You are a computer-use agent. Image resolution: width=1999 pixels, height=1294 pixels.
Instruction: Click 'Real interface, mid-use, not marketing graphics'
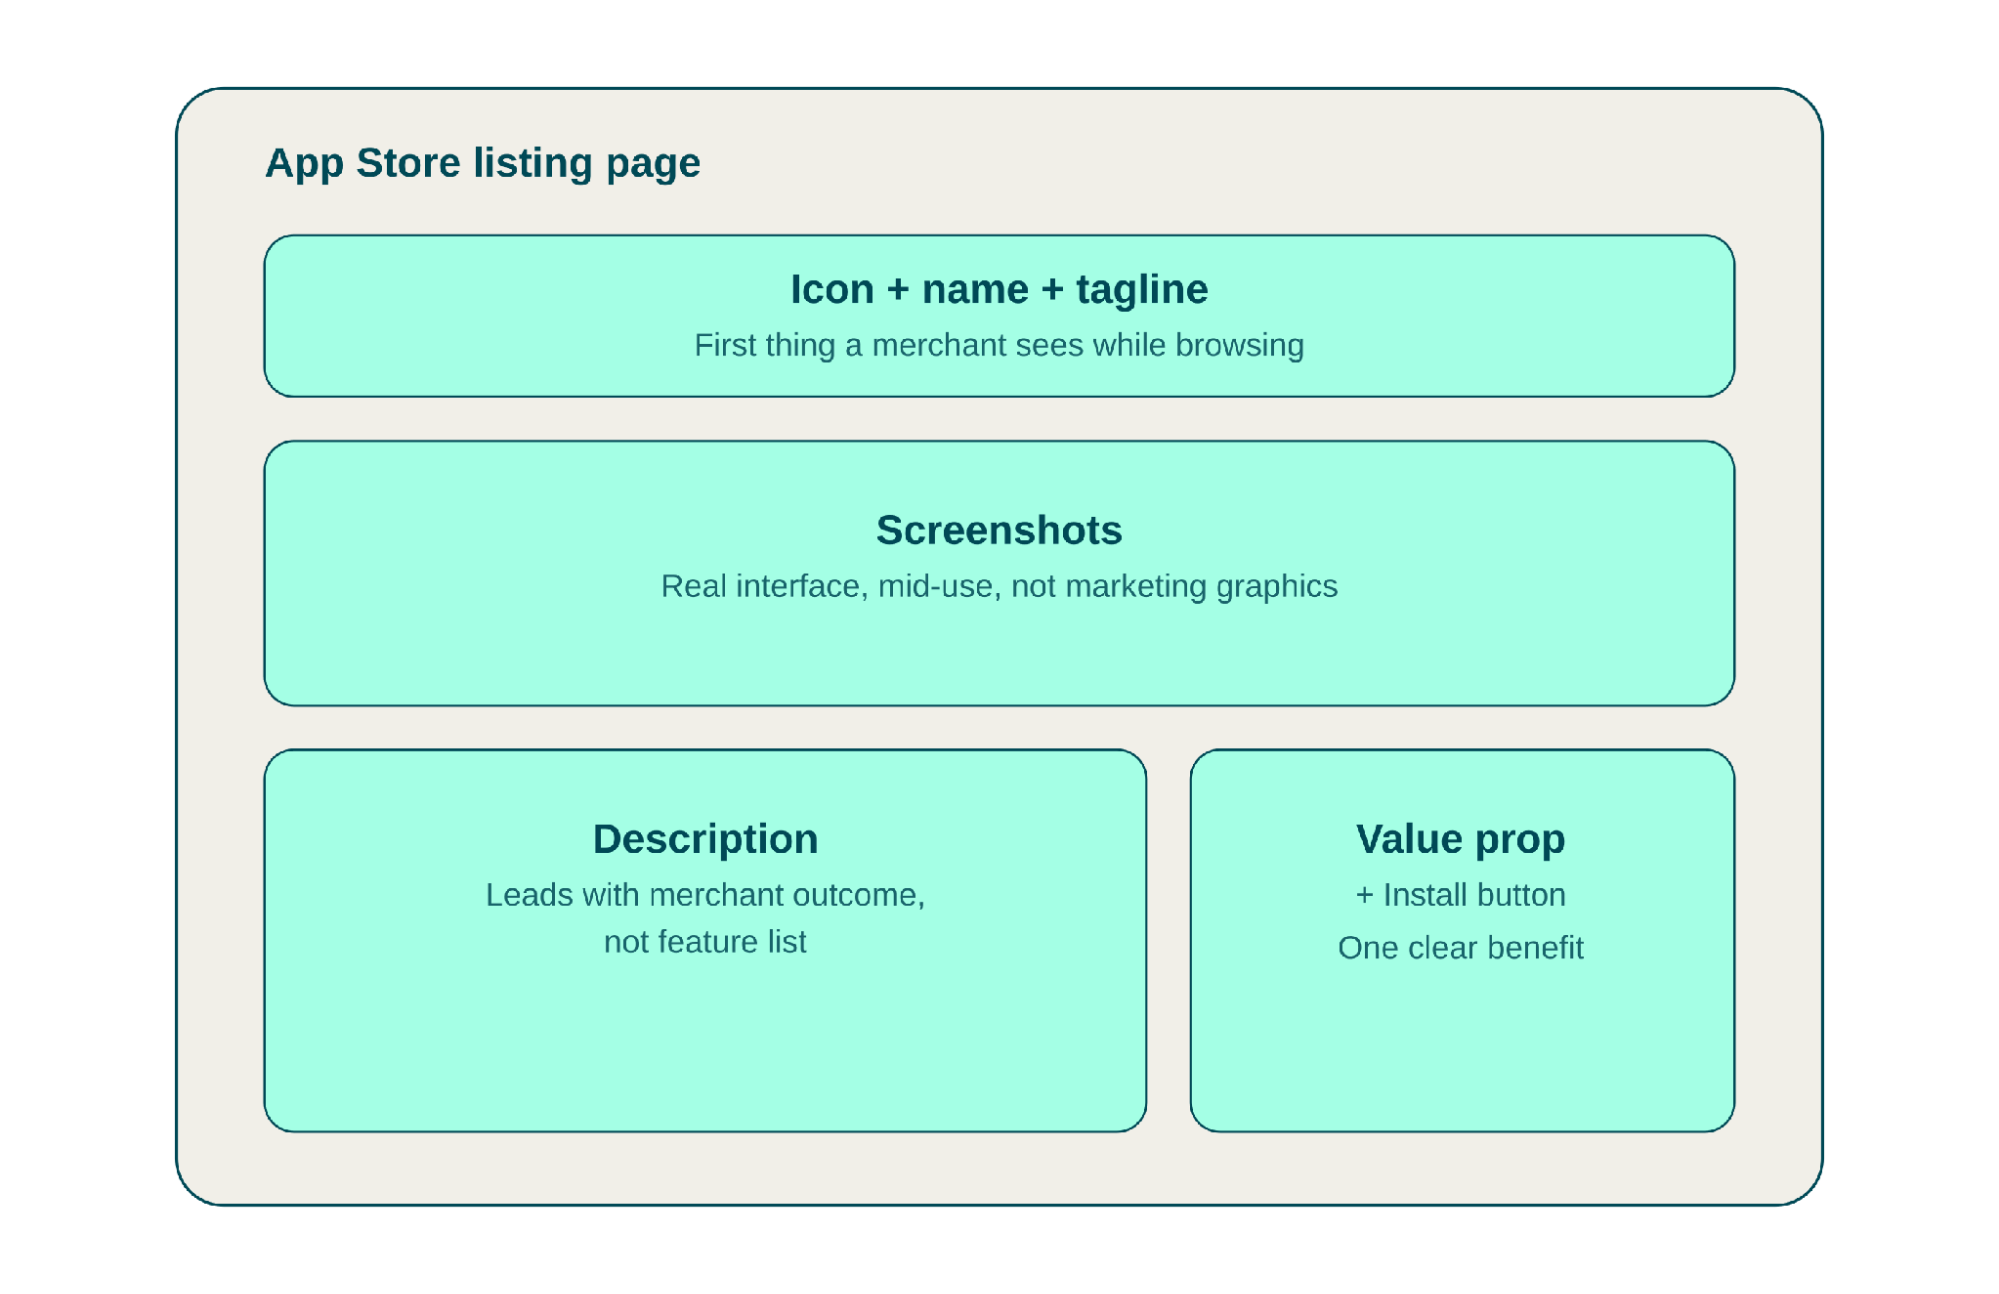coord(999,586)
